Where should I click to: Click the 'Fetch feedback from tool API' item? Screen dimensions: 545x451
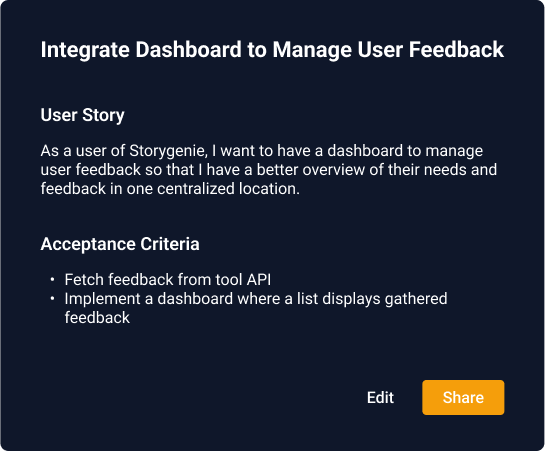pos(168,280)
